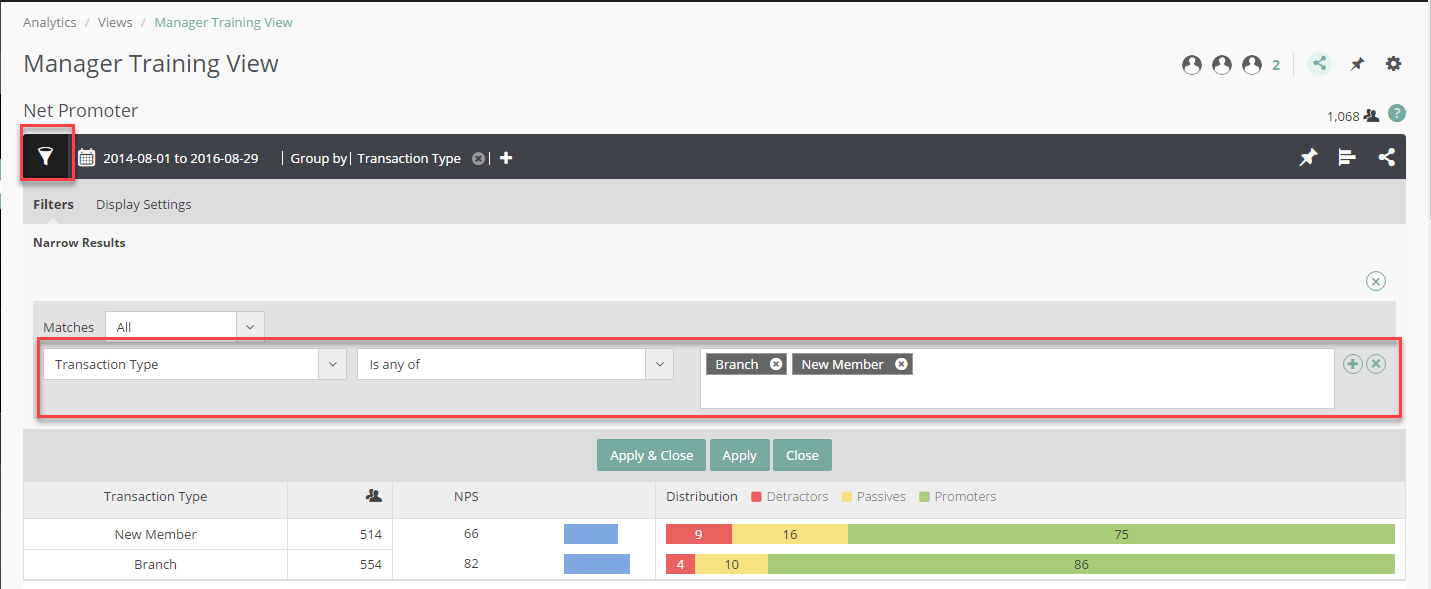This screenshot has width=1431, height=589.
Task: Click the pin icon in dark toolbar
Action: (1307, 158)
